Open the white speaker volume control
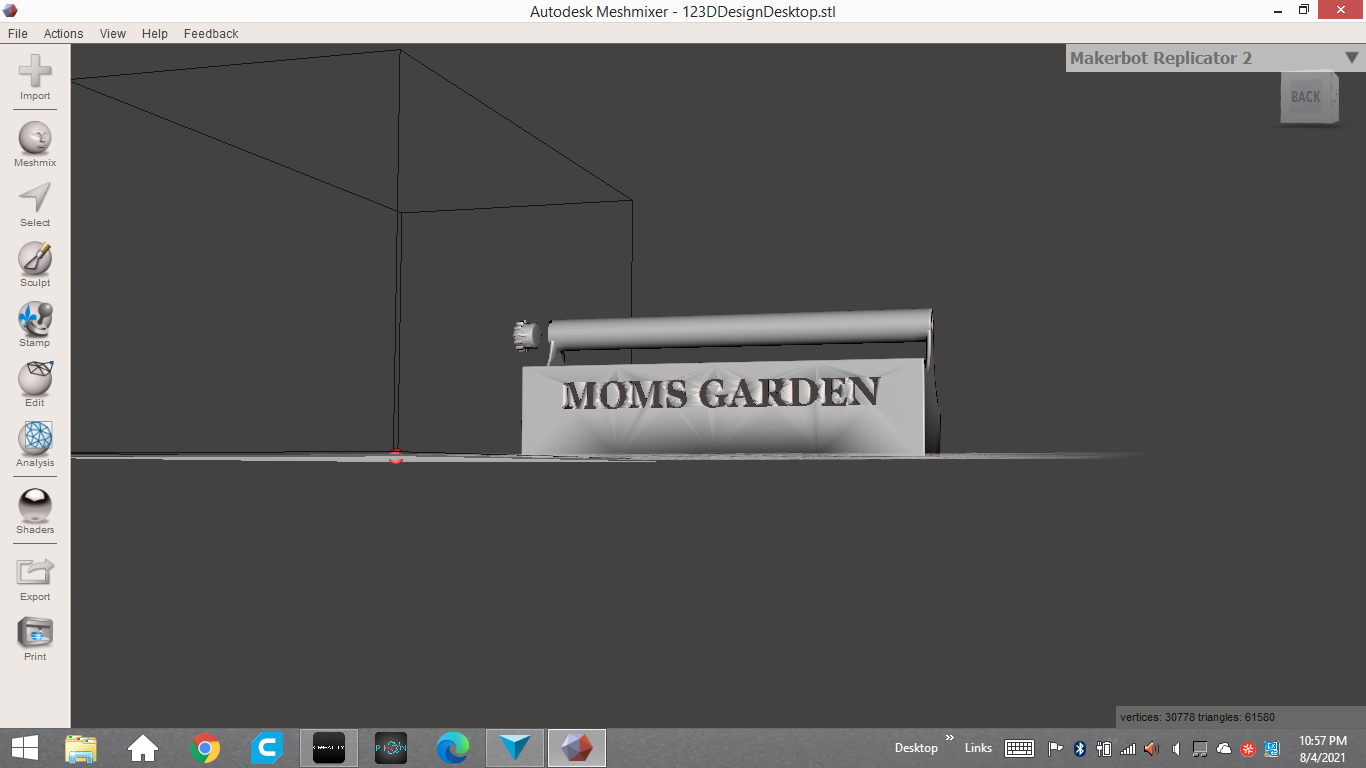 tap(1176, 748)
